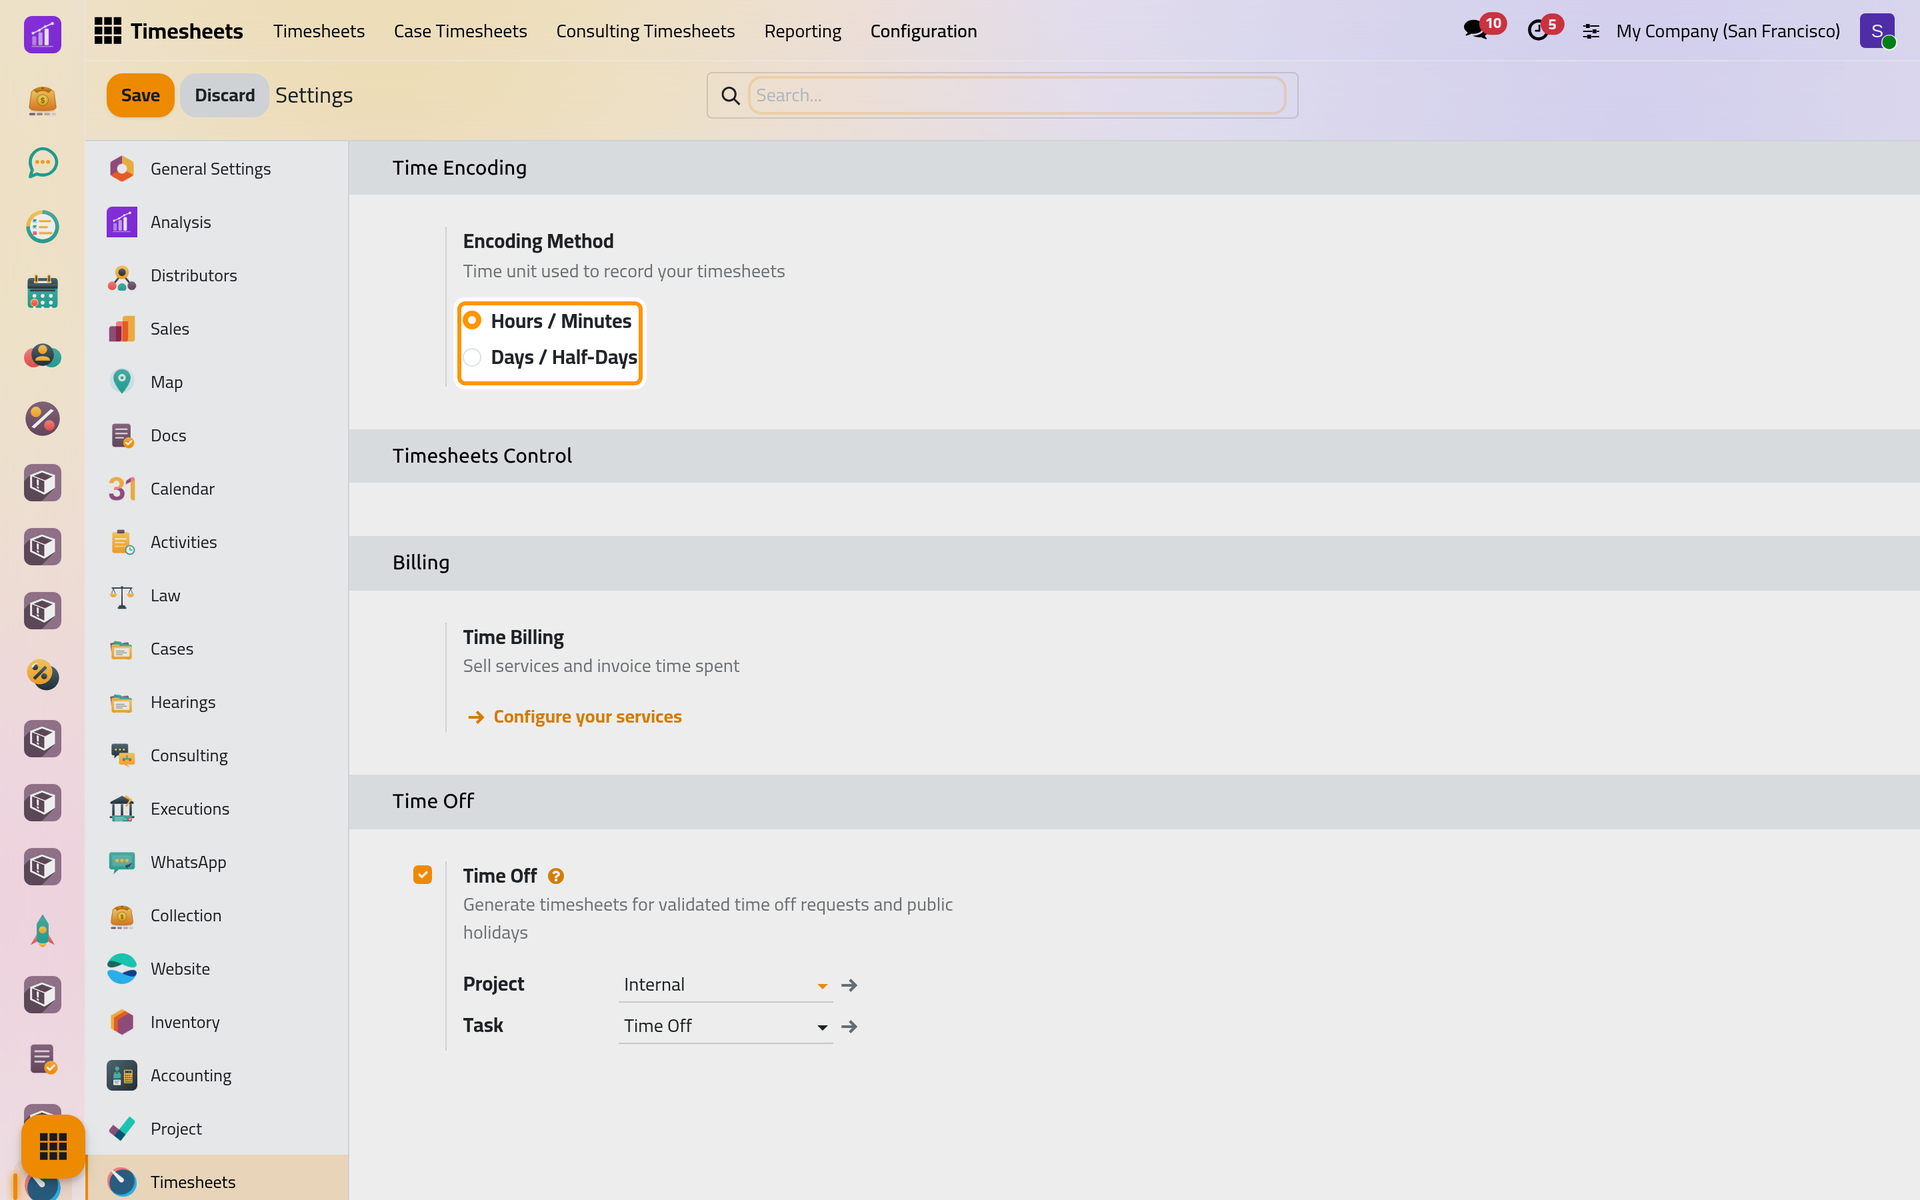Open the Law settings section

(x=217, y=595)
